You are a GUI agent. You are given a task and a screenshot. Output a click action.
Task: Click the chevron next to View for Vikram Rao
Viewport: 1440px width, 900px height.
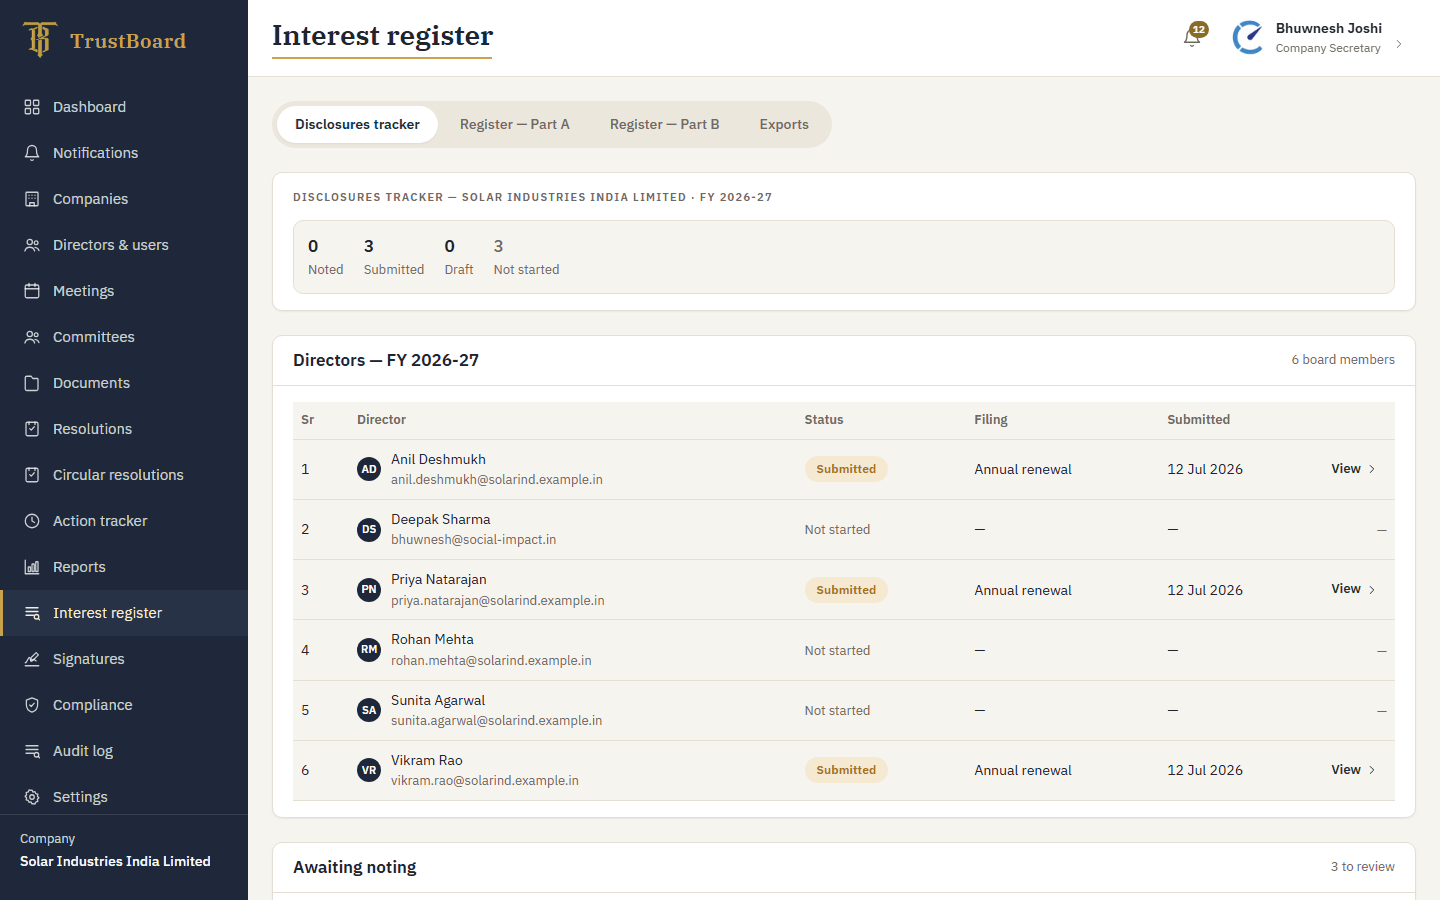pos(1372,770)
